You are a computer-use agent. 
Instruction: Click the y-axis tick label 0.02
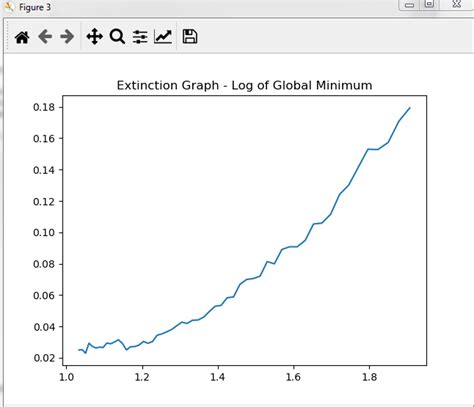point(45,358)
